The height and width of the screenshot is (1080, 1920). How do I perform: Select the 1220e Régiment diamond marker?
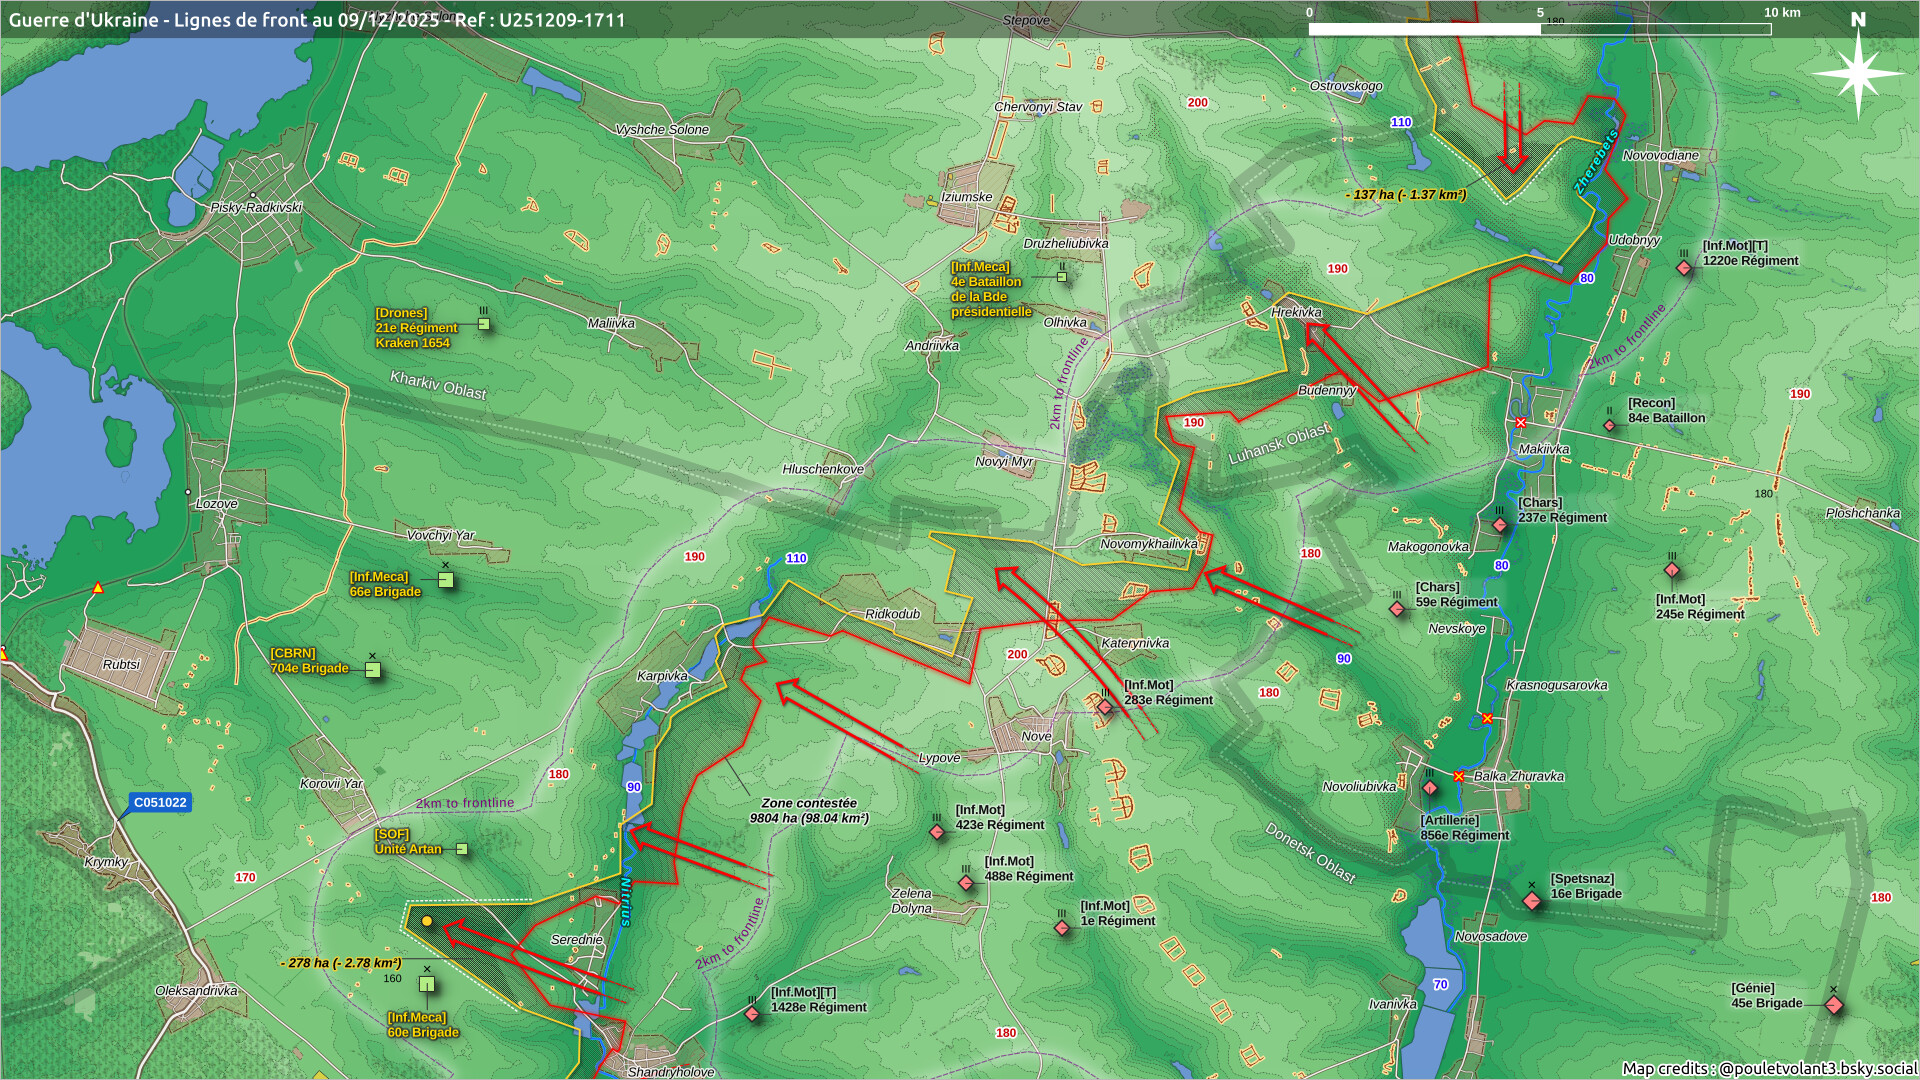[1684, 268]
